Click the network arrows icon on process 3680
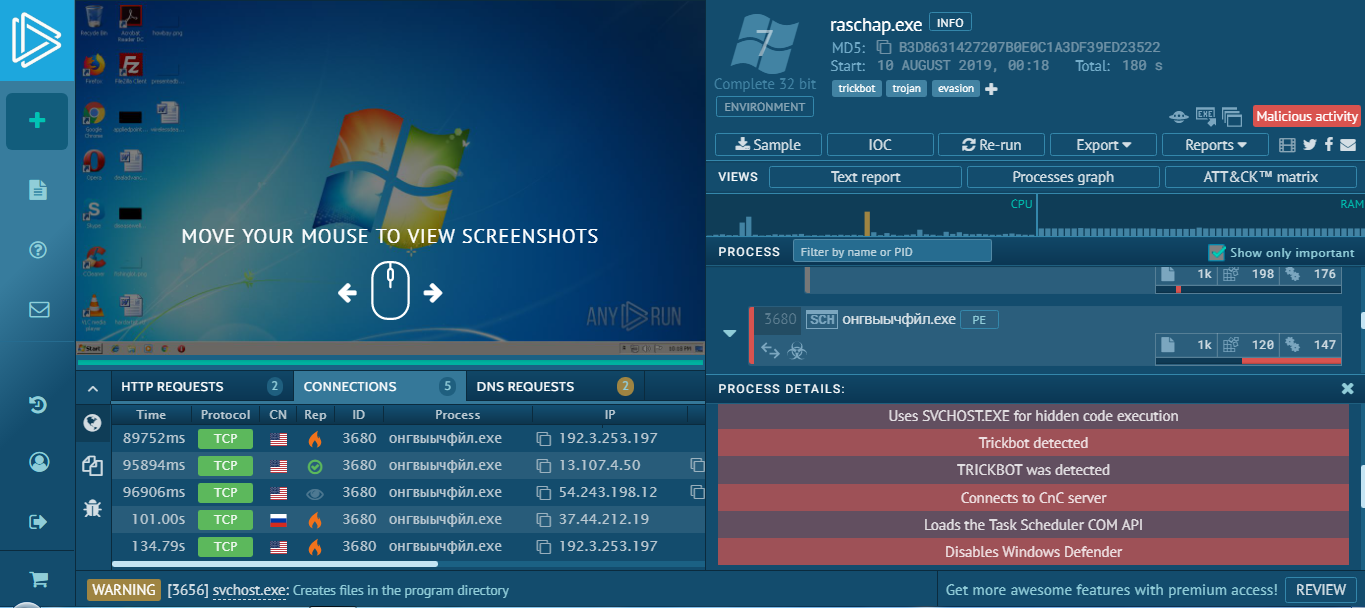1365x608 pixels. click(x=771, y=351)
